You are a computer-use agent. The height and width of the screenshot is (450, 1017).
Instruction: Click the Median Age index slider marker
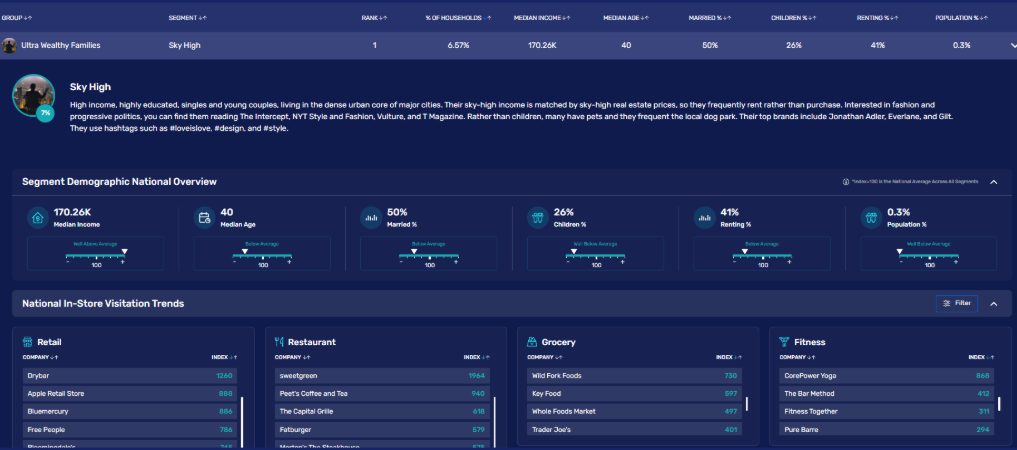(245, 251)
